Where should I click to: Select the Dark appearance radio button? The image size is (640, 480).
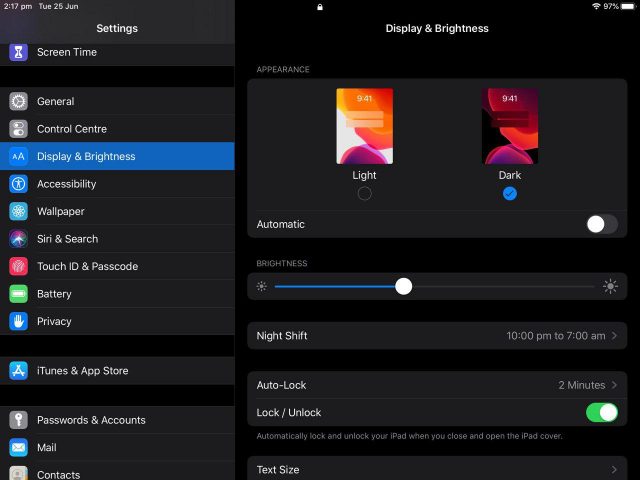coord(510,193)
